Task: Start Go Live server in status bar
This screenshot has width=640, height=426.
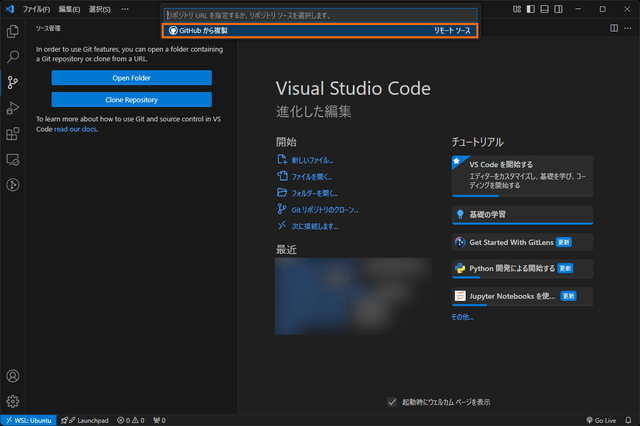Action: pos(601,420)
